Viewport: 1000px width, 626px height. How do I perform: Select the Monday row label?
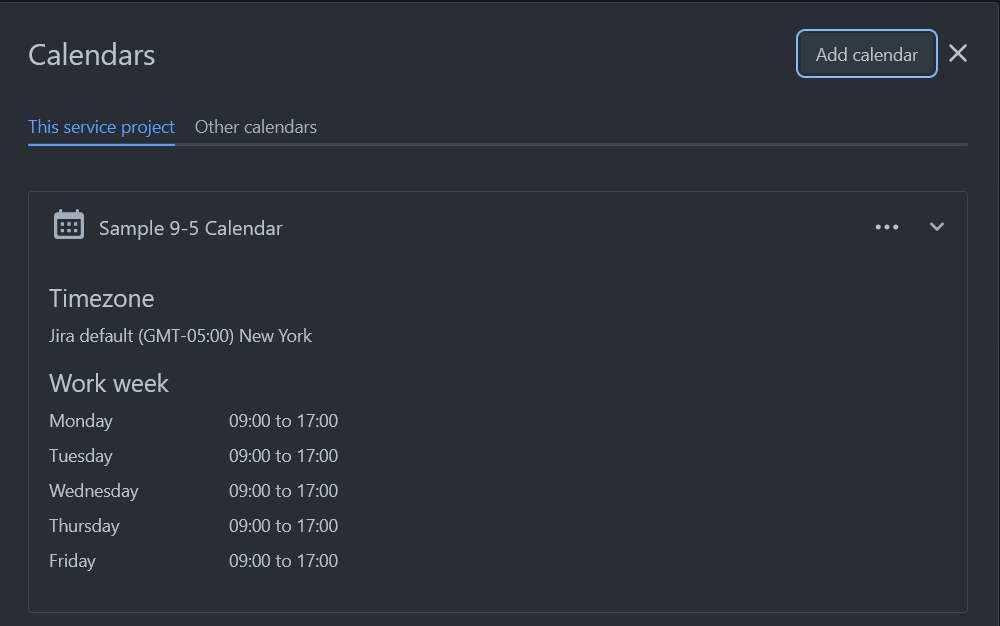(81, 421)
